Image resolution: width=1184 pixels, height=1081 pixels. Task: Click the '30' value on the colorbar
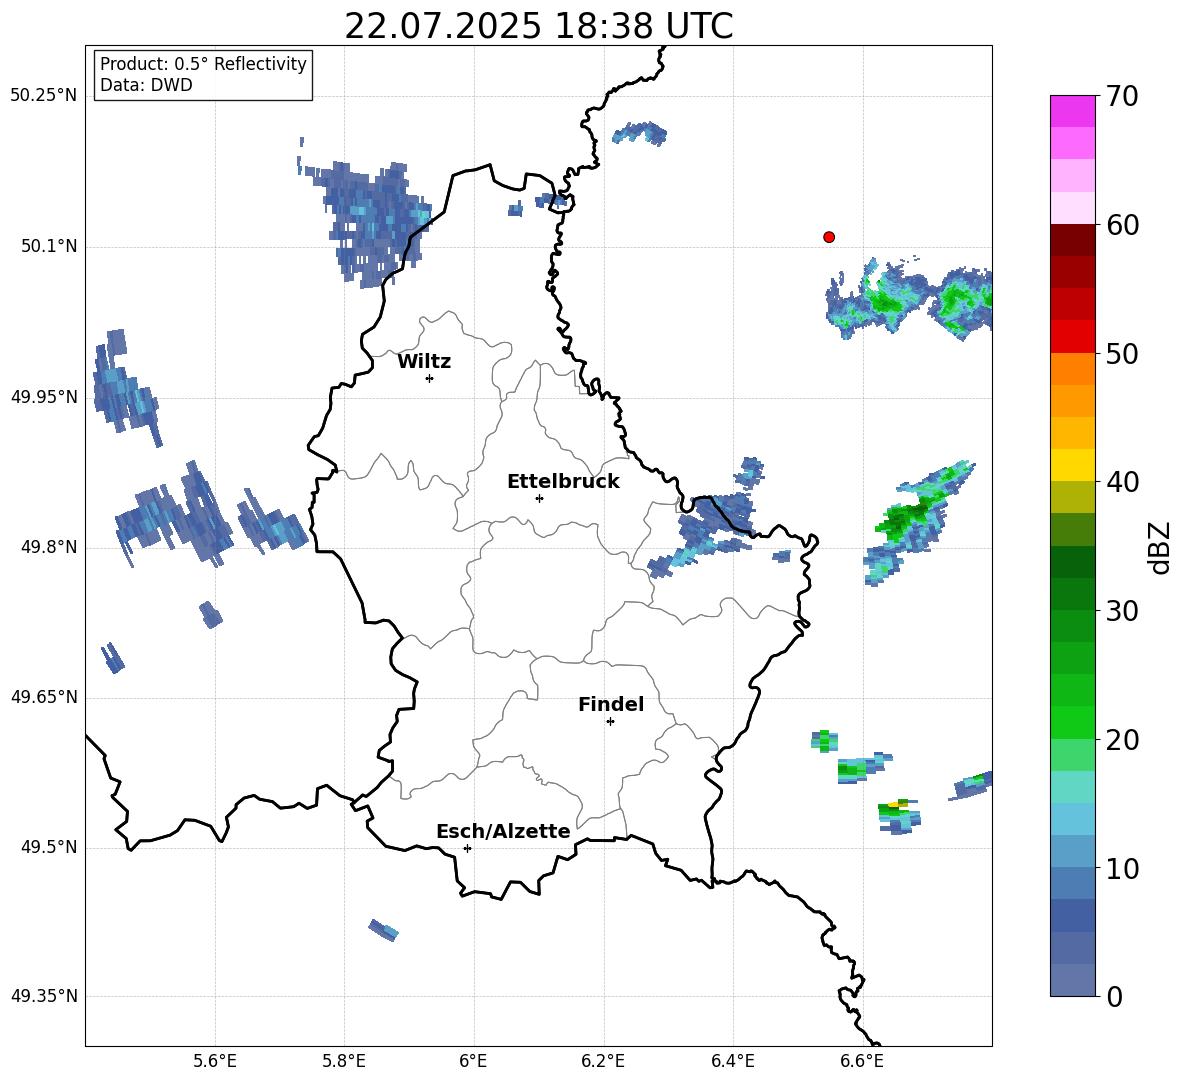point(1122,611)
